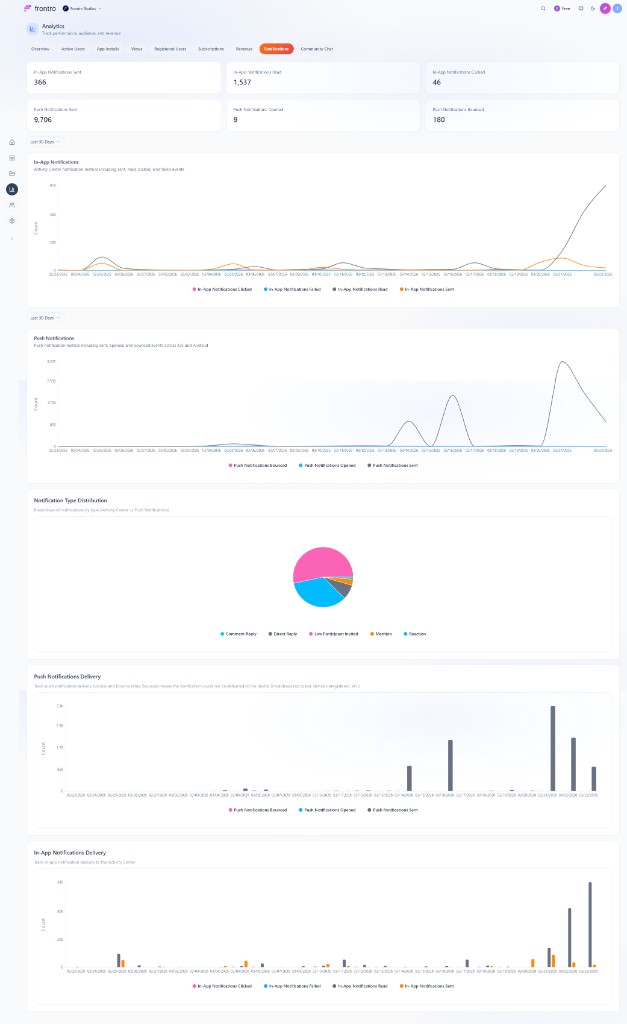Switch to the Active Users tab

(x=73, y=48)
